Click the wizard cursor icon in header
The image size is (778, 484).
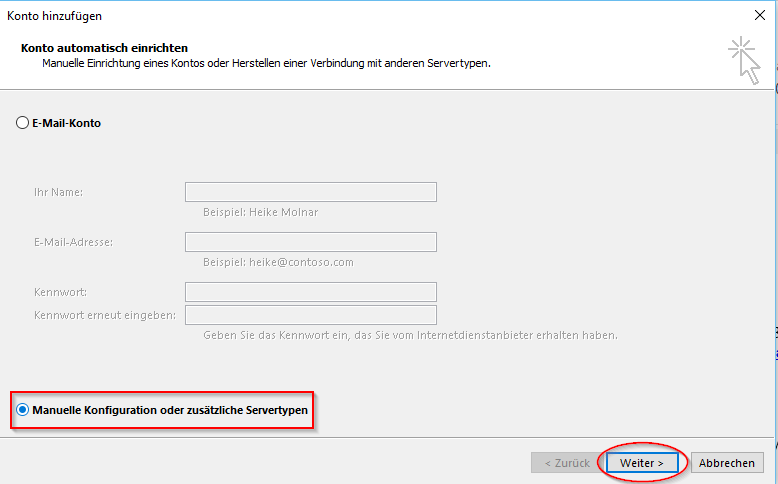coord(744,61)
